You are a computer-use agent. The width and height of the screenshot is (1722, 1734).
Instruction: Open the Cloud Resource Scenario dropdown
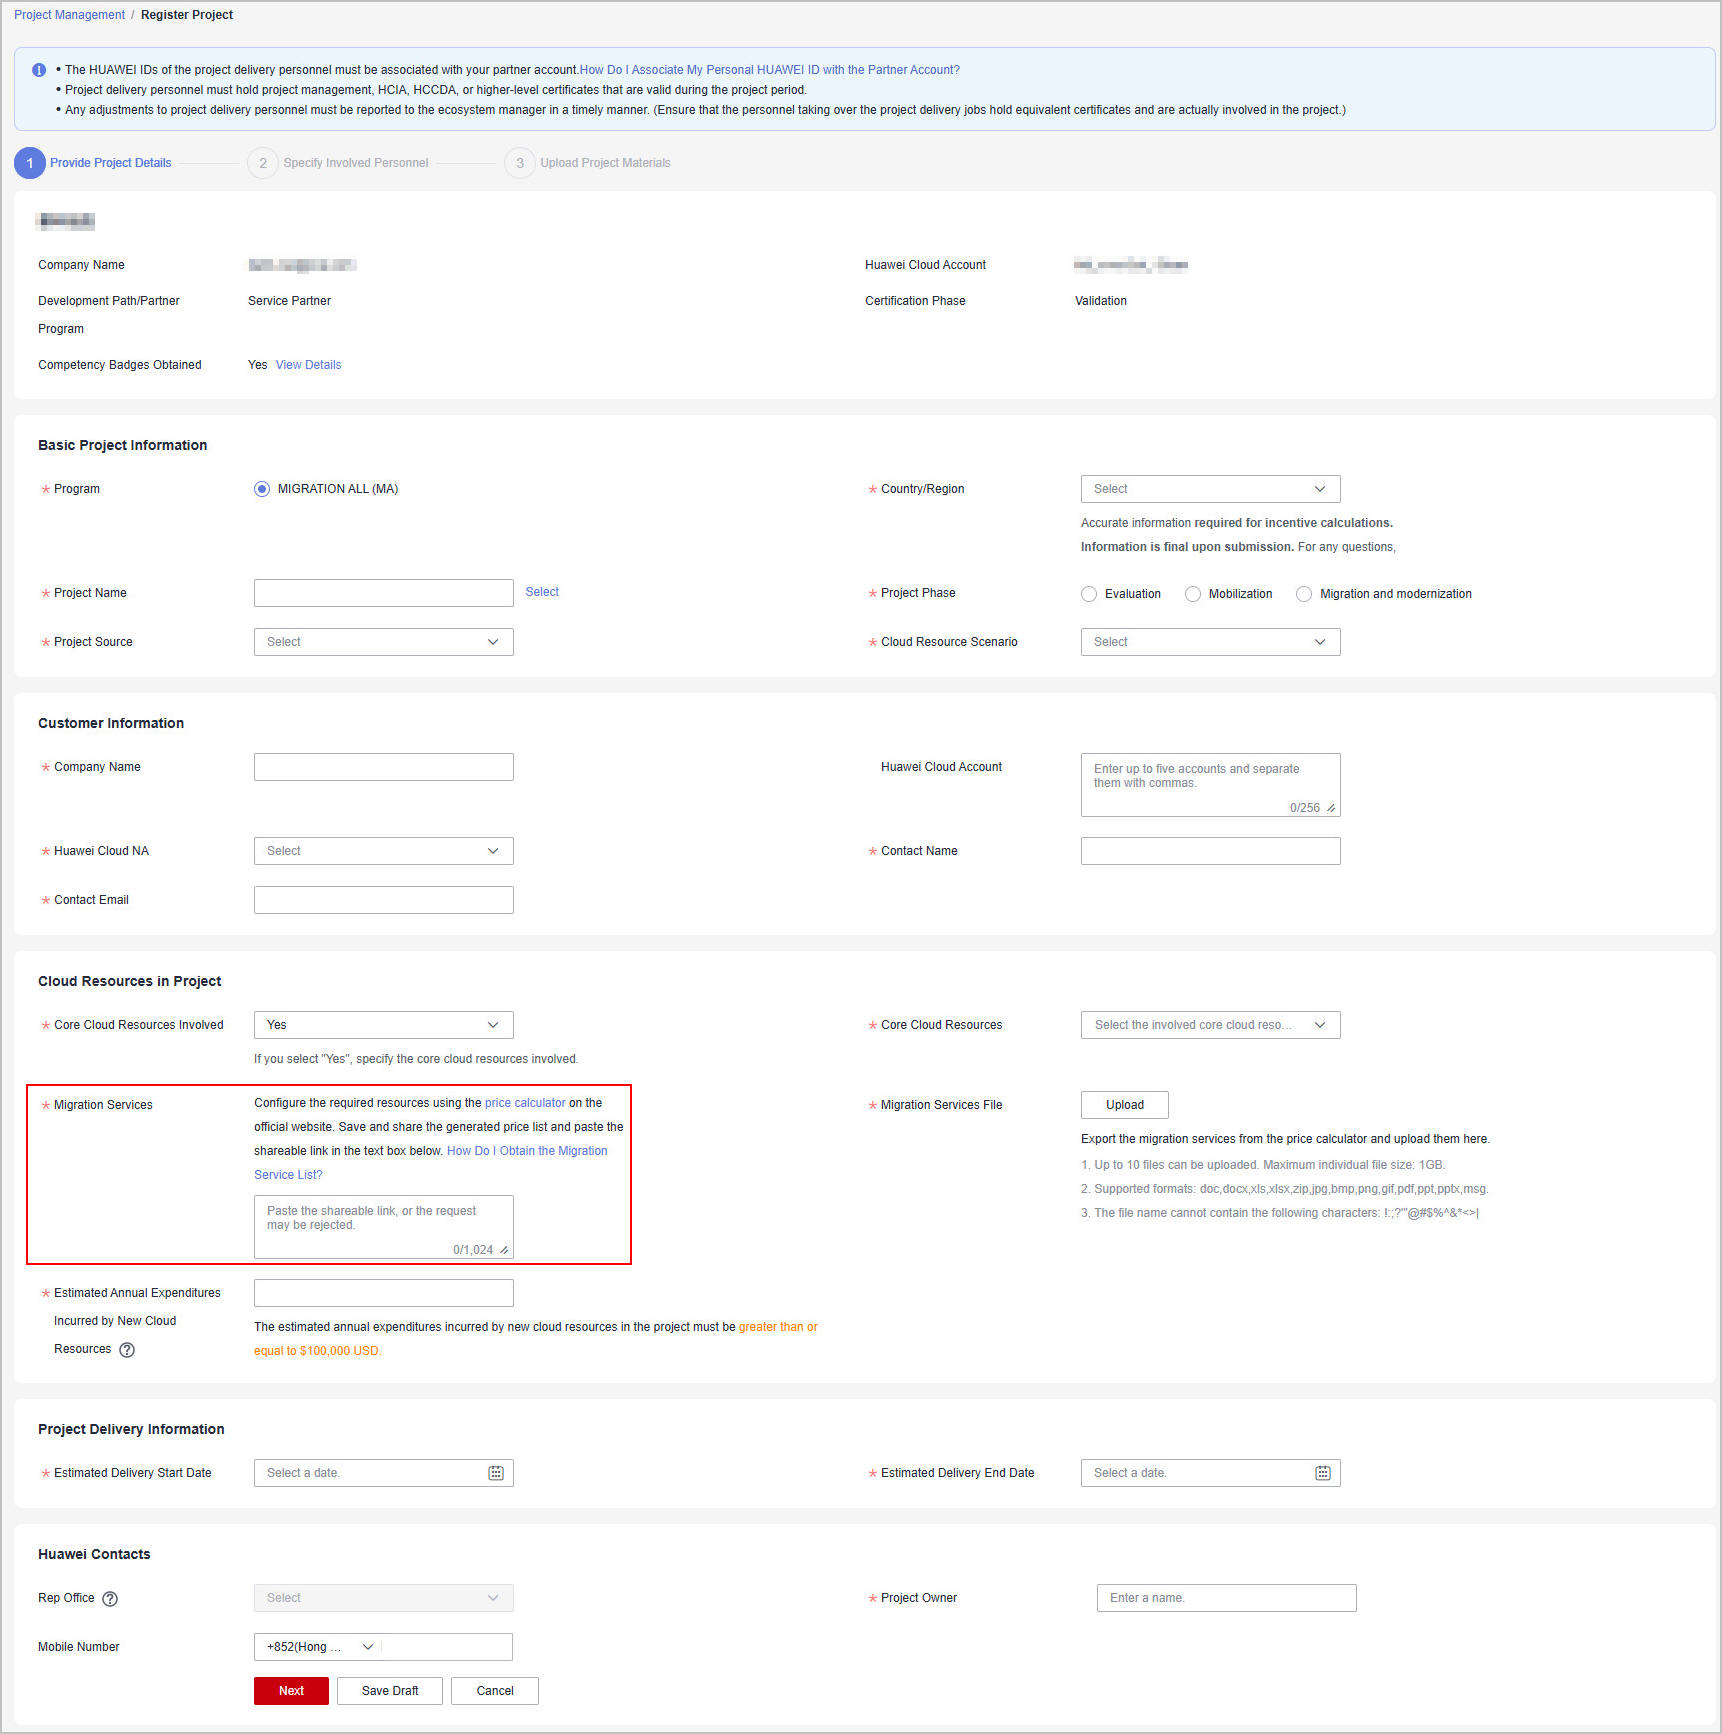pos(1210,642)
